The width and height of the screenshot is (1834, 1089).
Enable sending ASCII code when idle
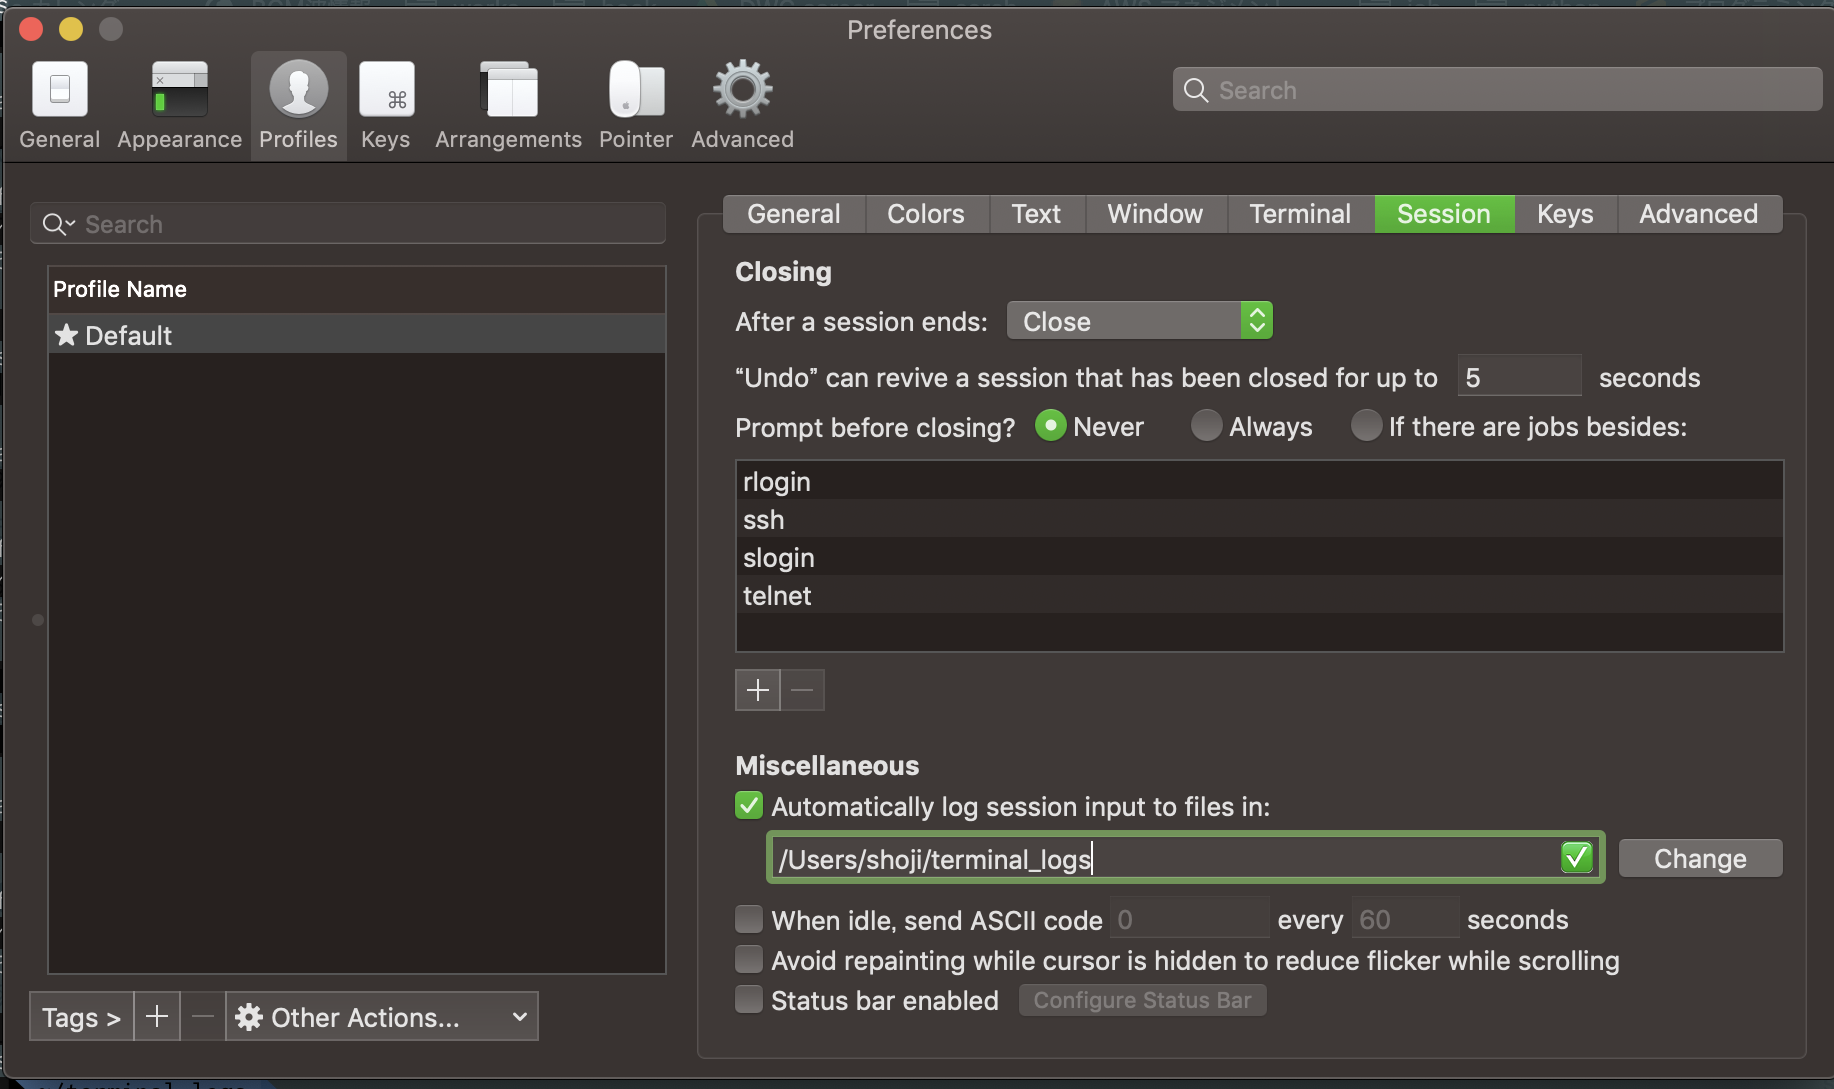[749, 919]
